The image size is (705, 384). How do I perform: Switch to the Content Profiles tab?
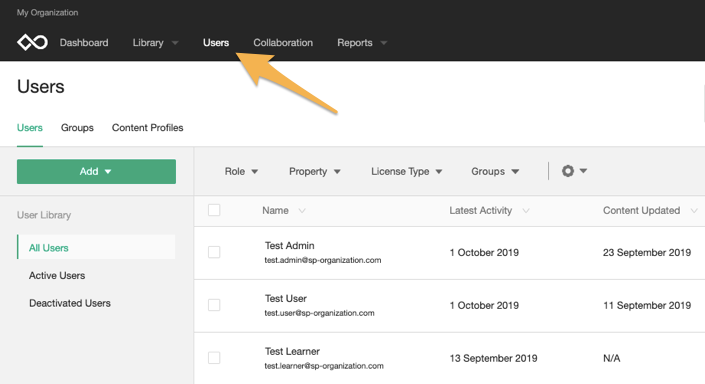click(147, 128)
